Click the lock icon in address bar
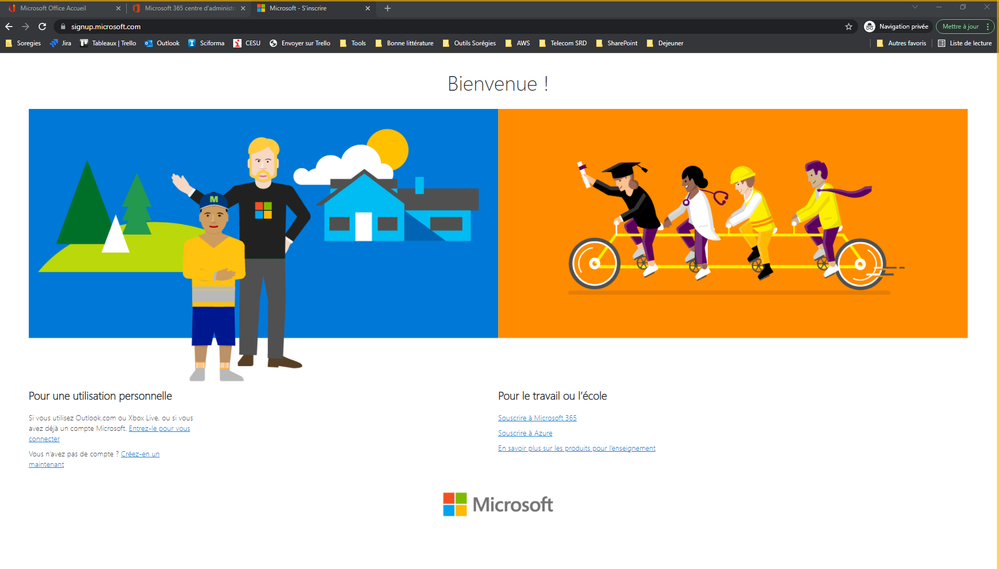The image size is (999, 569). point(62,27)
